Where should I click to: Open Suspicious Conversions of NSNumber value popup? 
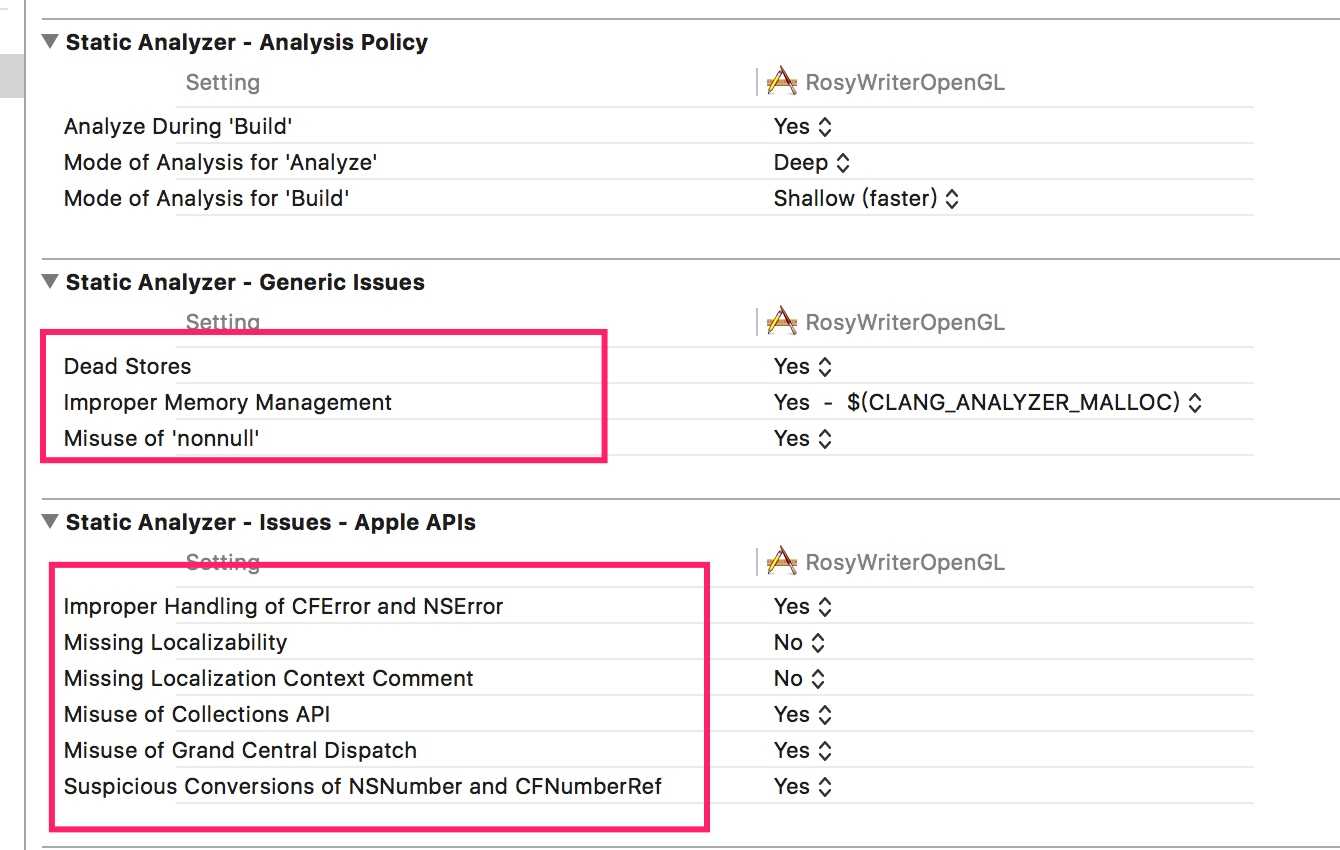click(x=802, y=786)
